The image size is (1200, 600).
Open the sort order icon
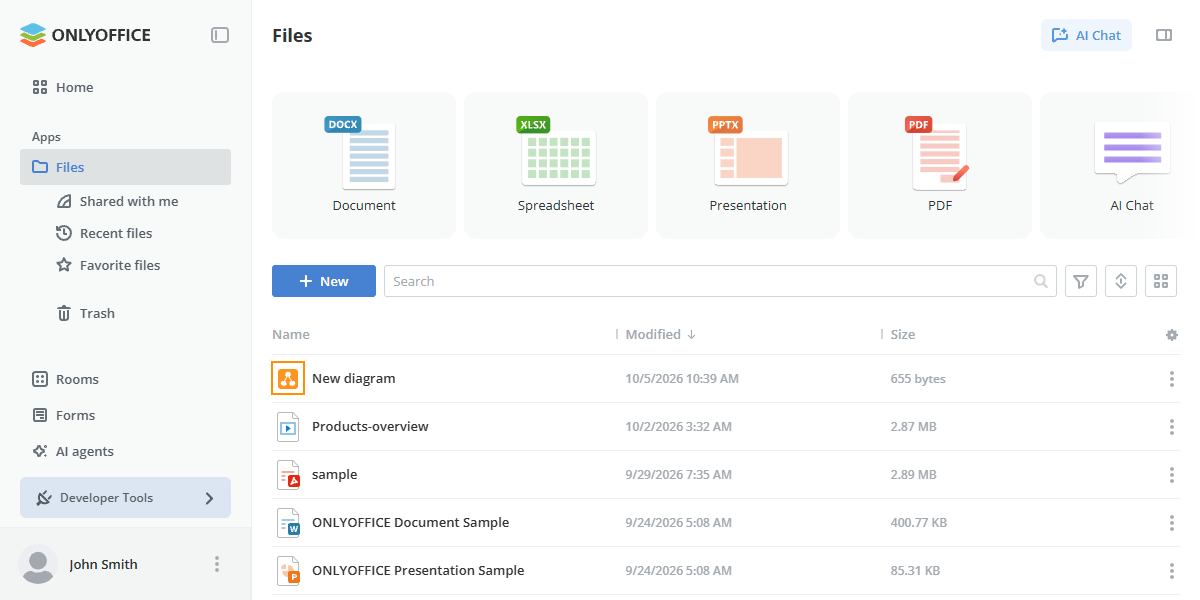1121,281
